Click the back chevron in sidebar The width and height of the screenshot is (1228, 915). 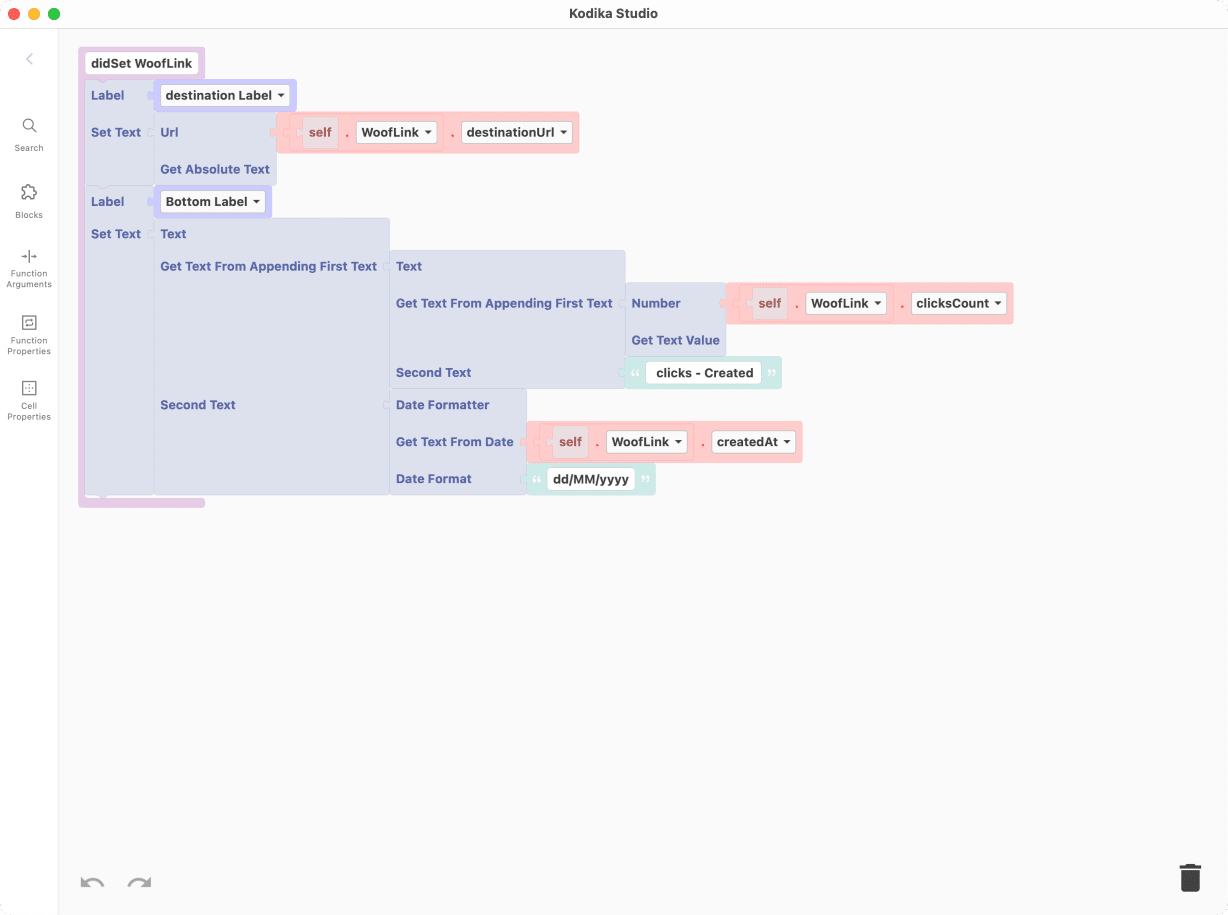point(29,59)
